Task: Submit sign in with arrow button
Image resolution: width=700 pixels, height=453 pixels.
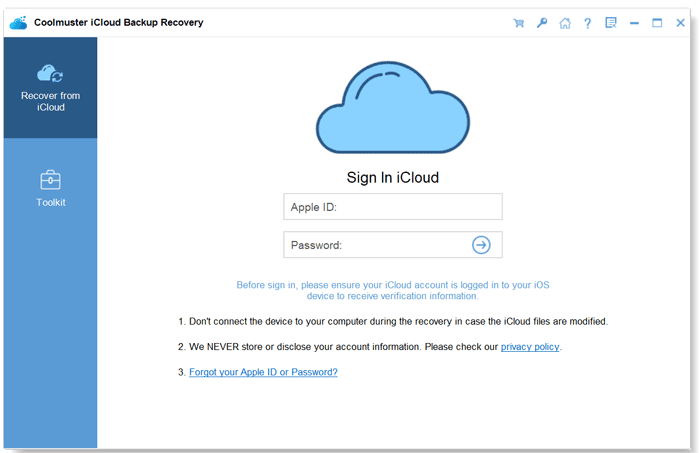Action: [x=481, y=245]
